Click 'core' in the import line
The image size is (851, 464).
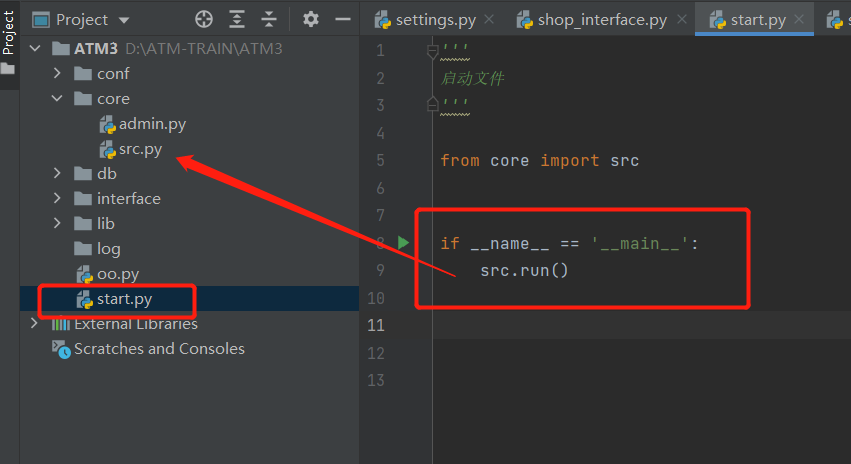pyautogui.click(x=510, y=161)
